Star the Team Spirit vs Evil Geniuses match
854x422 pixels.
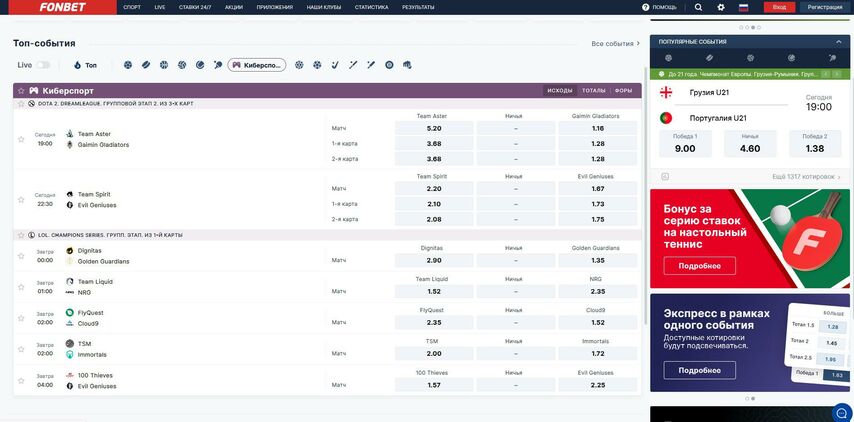tap(21, 200)
